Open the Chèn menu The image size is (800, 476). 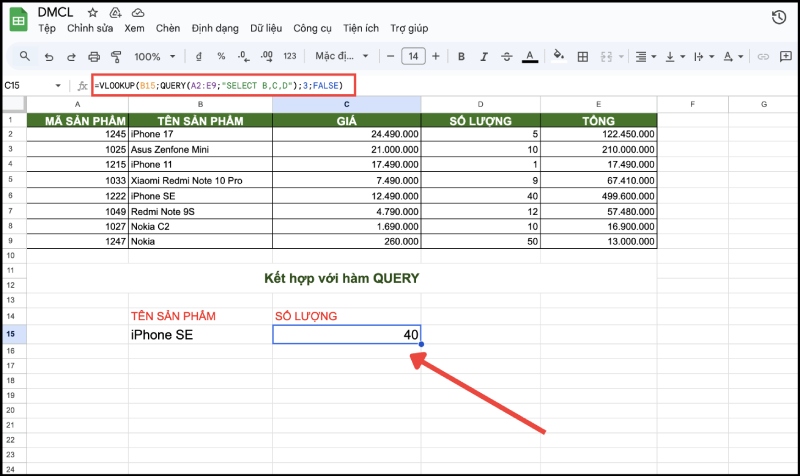click(168, 29)
